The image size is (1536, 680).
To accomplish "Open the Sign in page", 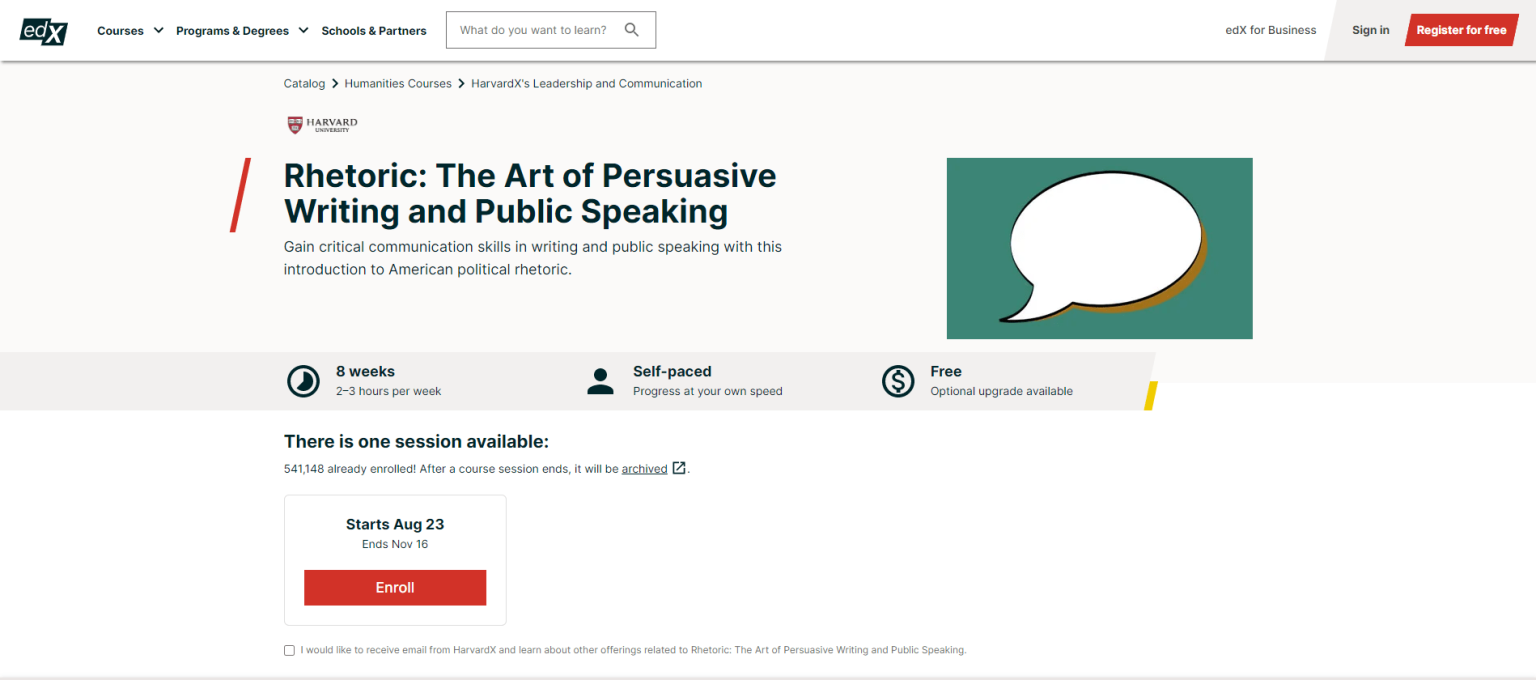I will coord(1370,30).
